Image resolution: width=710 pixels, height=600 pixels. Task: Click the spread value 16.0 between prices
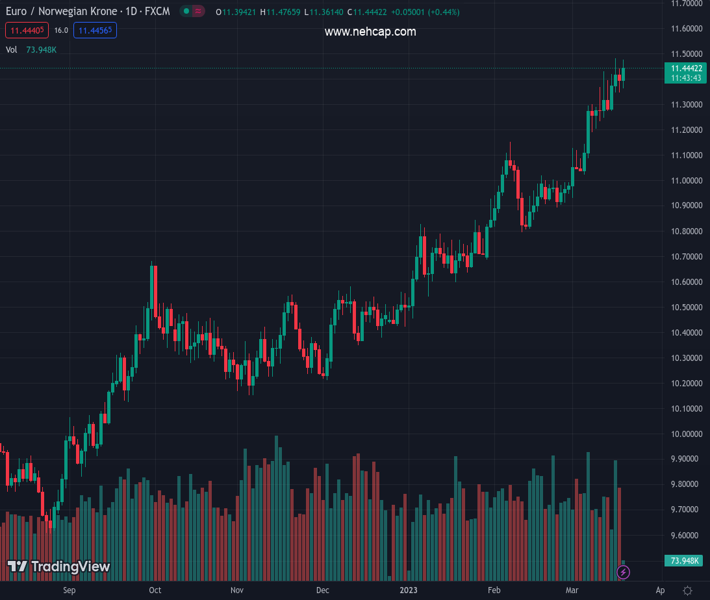[61, 31]
